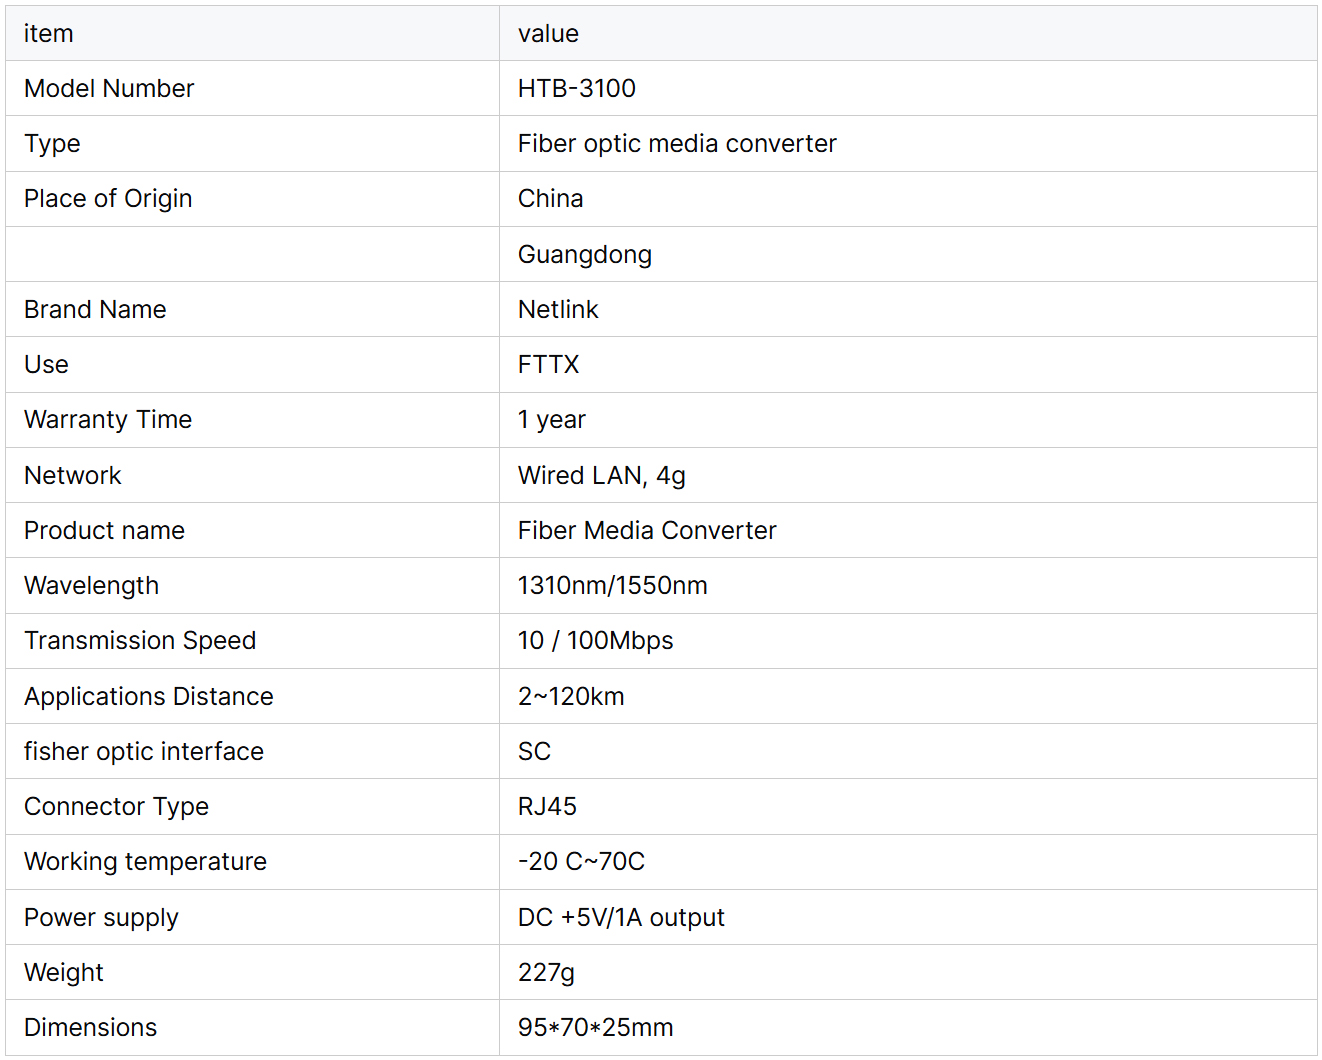1322x1060 pixels.
Task: Click the 95*70*25mm dimensions value
Action: click(595, 1028)
